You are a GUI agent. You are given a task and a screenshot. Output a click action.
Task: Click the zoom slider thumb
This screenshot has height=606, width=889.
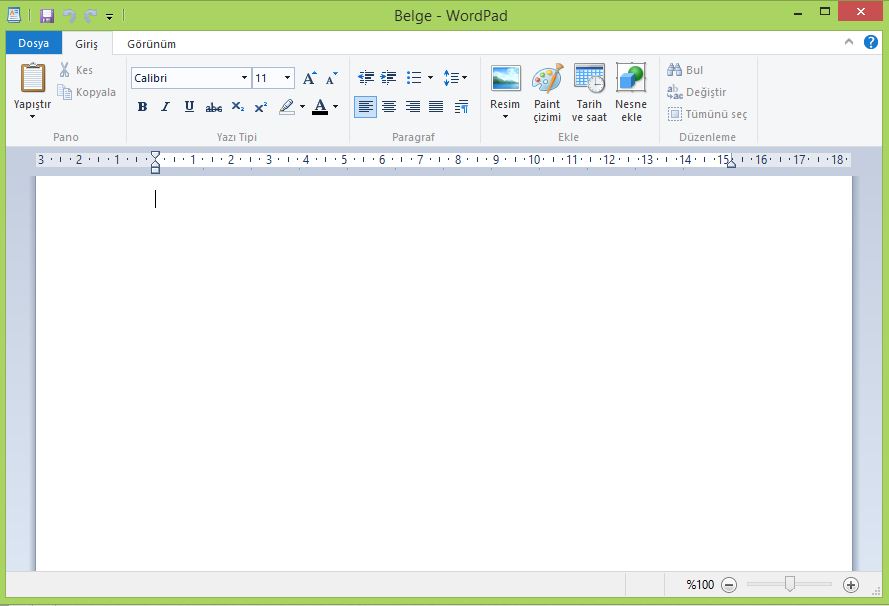[x=790, y=583]
